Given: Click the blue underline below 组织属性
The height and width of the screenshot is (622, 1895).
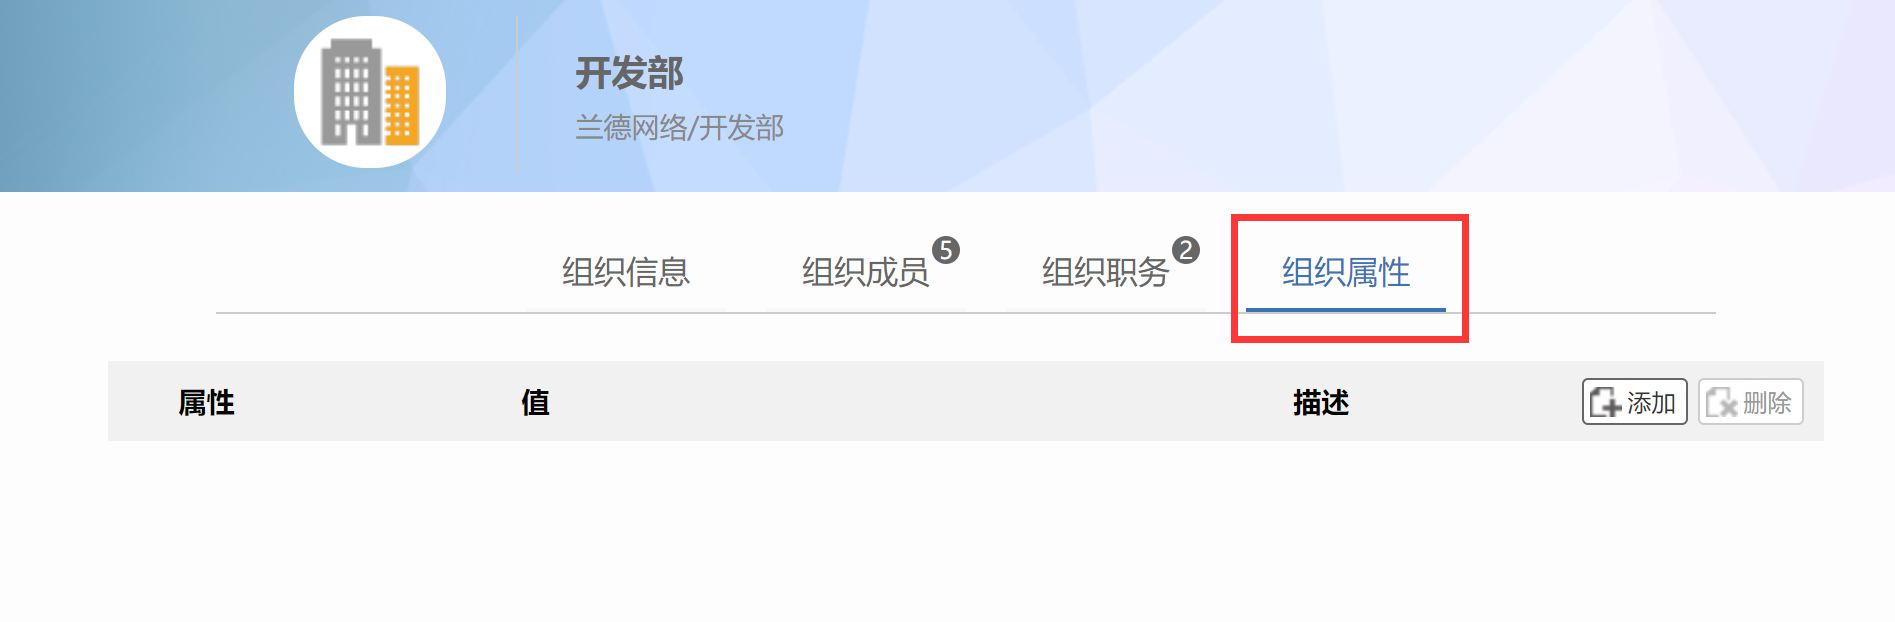Looking at the screenshot, I should click(1346, 310).
